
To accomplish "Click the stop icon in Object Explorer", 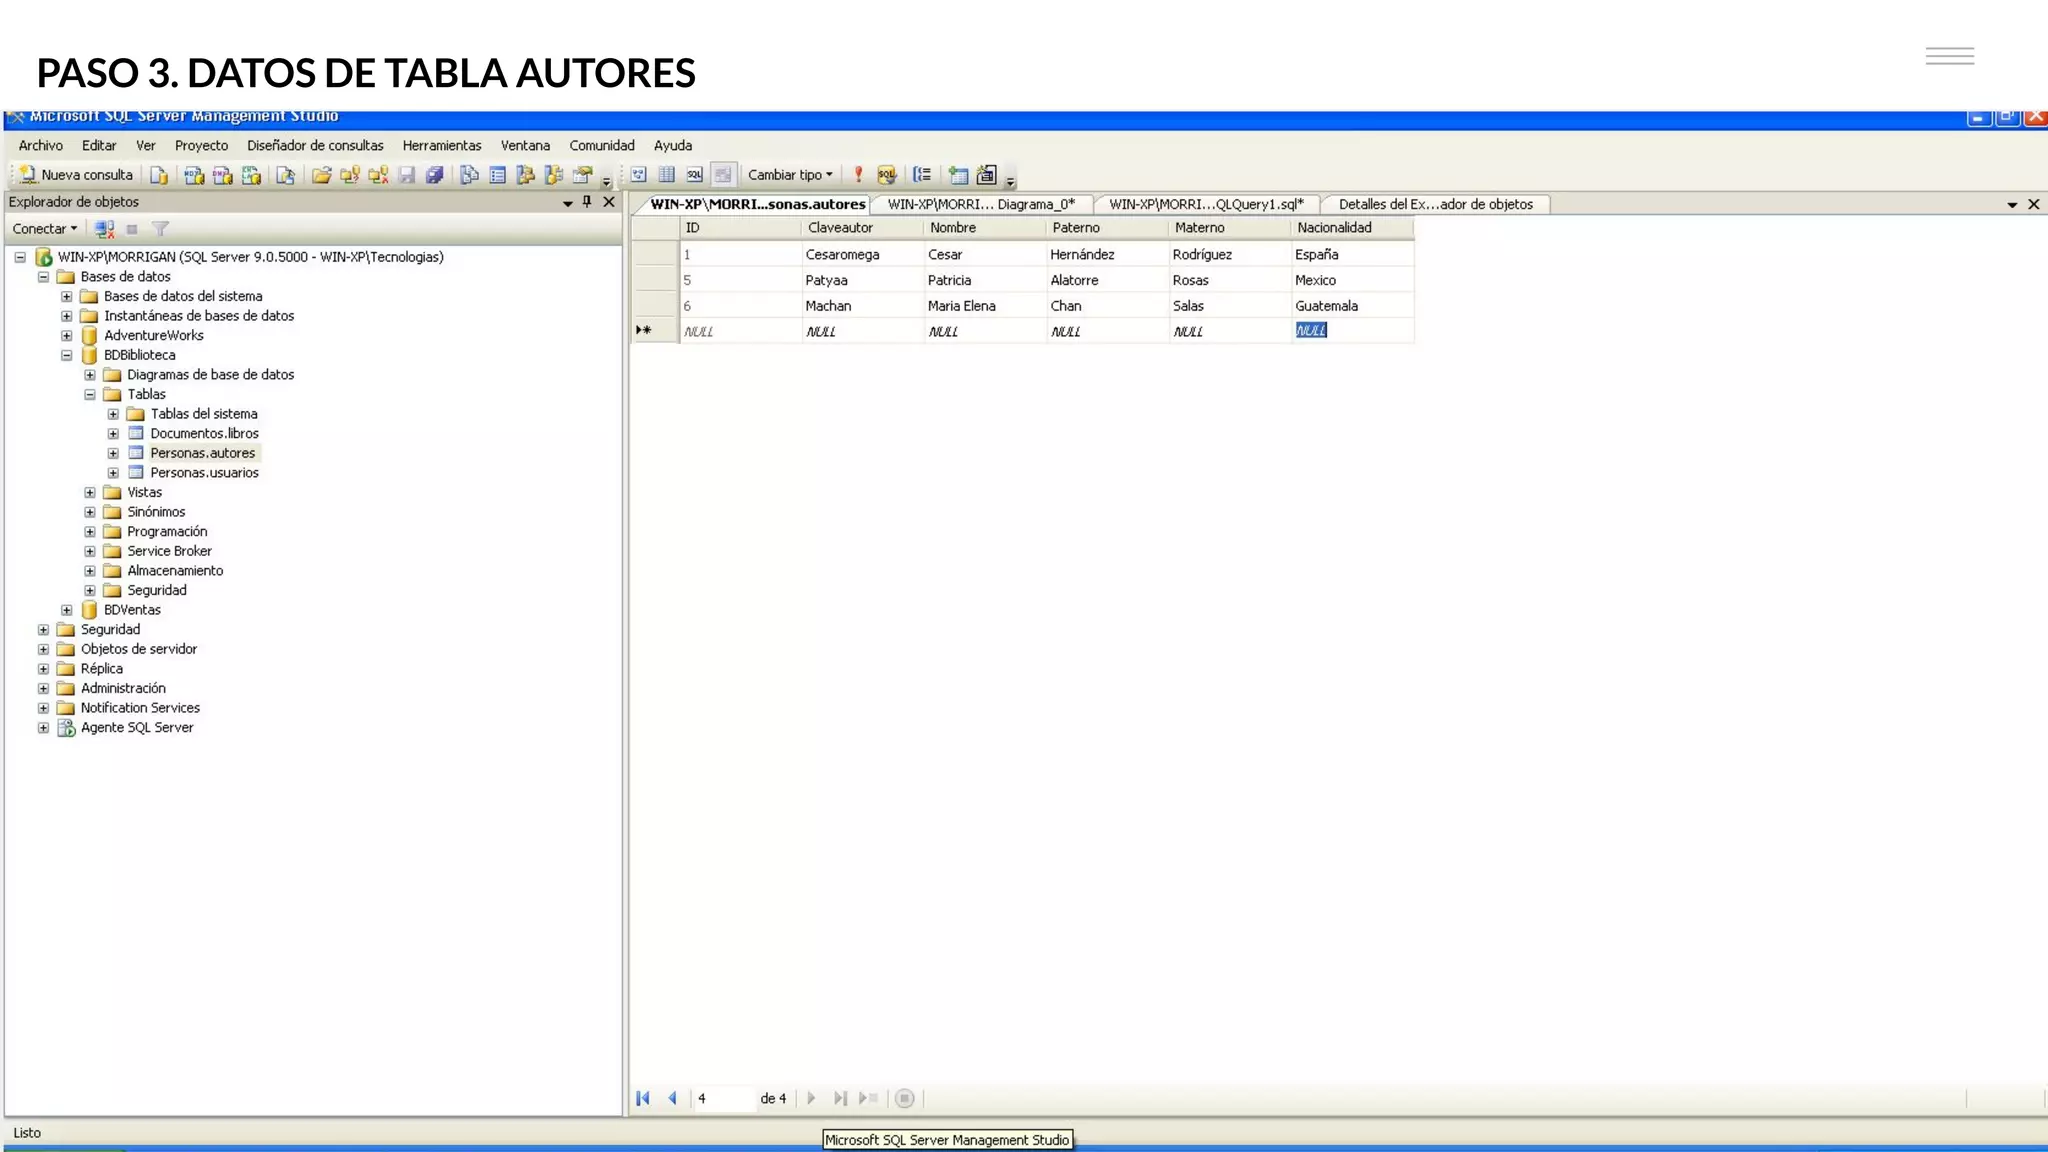I will point(132,229).
